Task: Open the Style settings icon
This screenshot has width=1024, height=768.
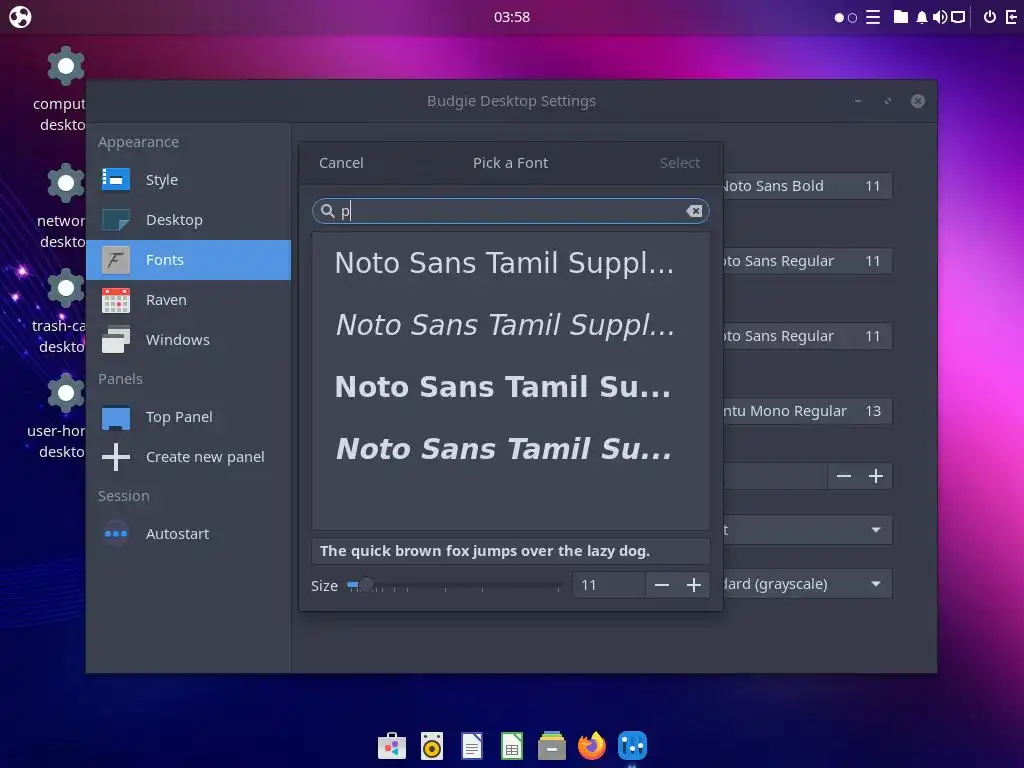Action: tap(116, 180)
